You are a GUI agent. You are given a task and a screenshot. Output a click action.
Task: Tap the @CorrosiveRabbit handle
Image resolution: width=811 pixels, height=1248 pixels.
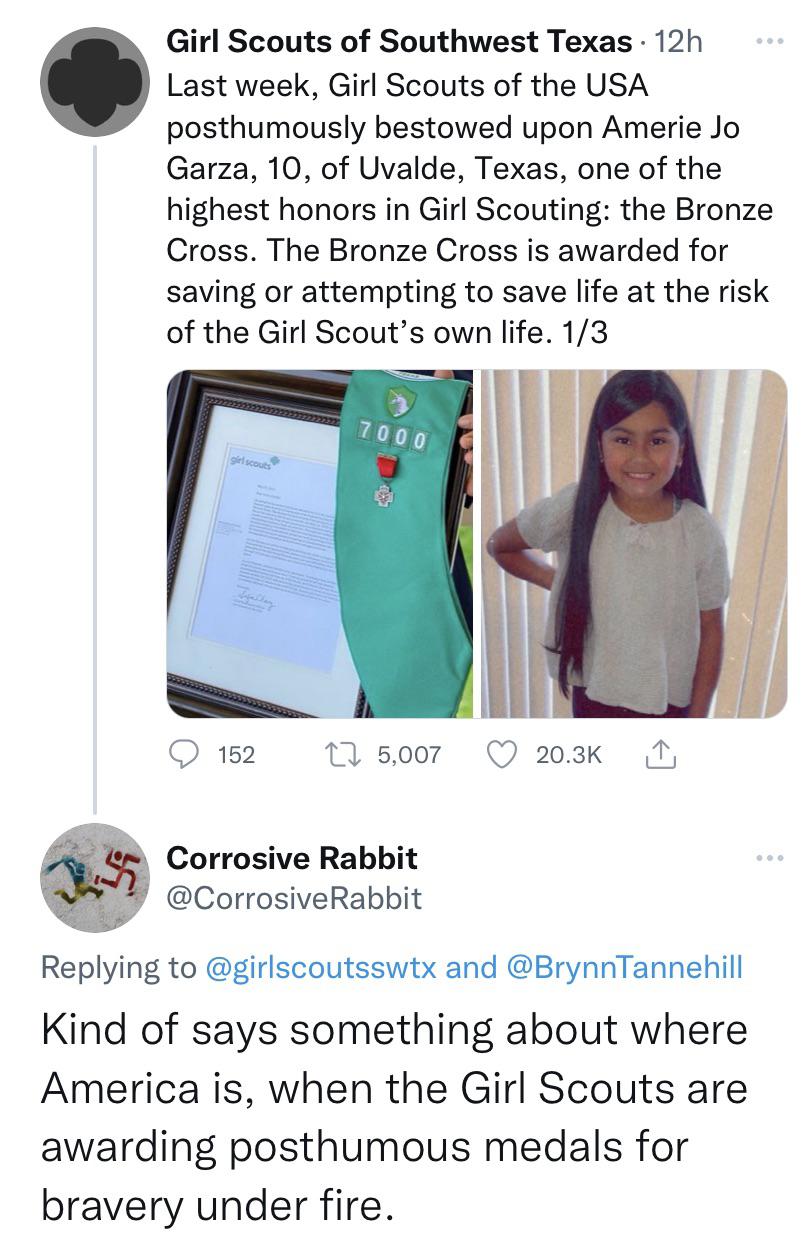[x=293, y=898]
